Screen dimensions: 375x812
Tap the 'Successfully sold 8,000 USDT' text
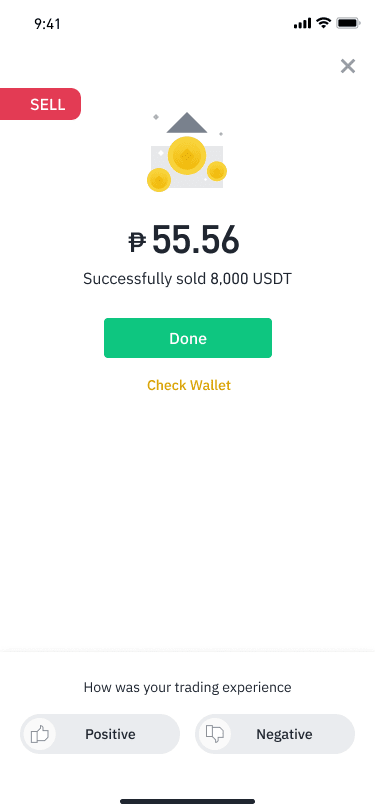pyautogui.click(x=188, y=279)
